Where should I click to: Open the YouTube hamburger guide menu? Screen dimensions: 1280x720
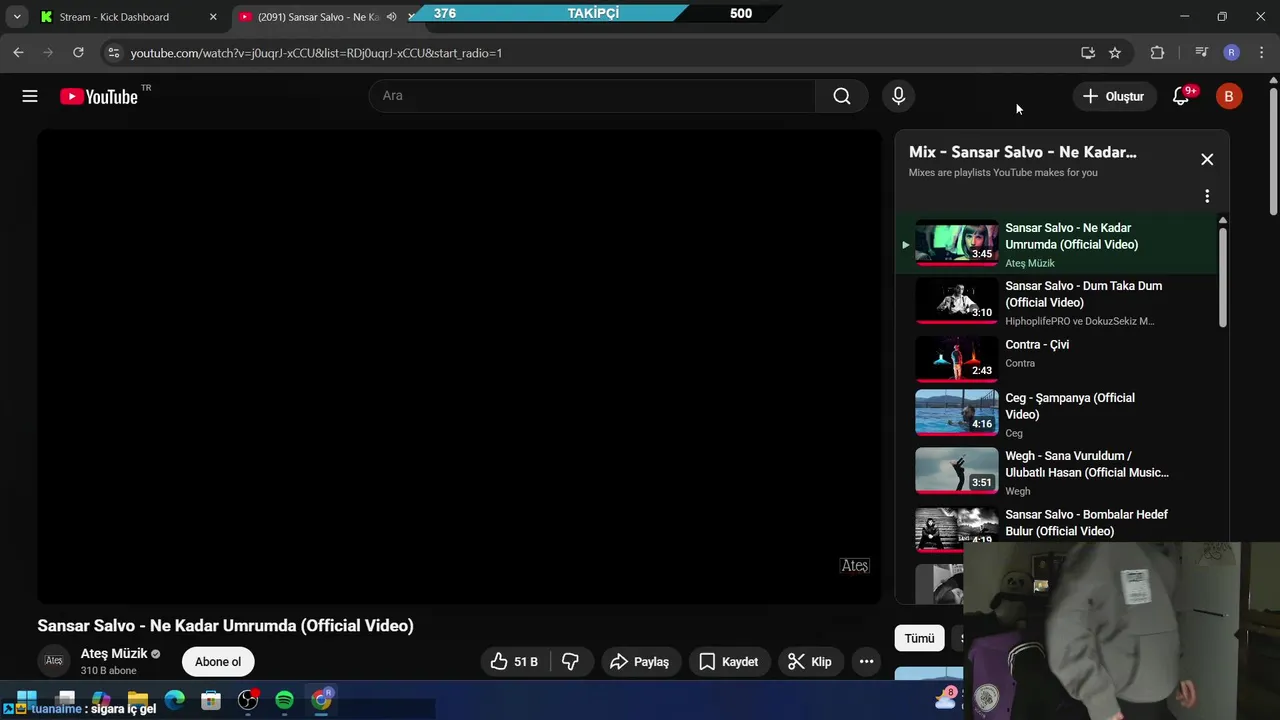[30, 96]
